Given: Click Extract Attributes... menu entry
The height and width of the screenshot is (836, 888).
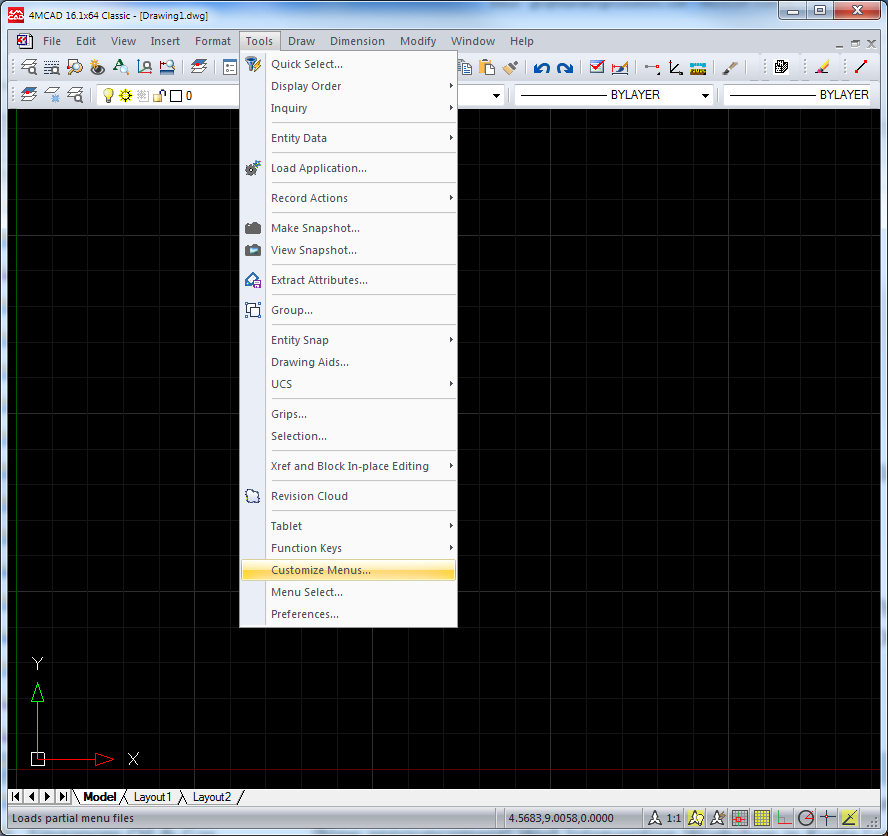Looking at the screenshot, I should coord(348,280).
